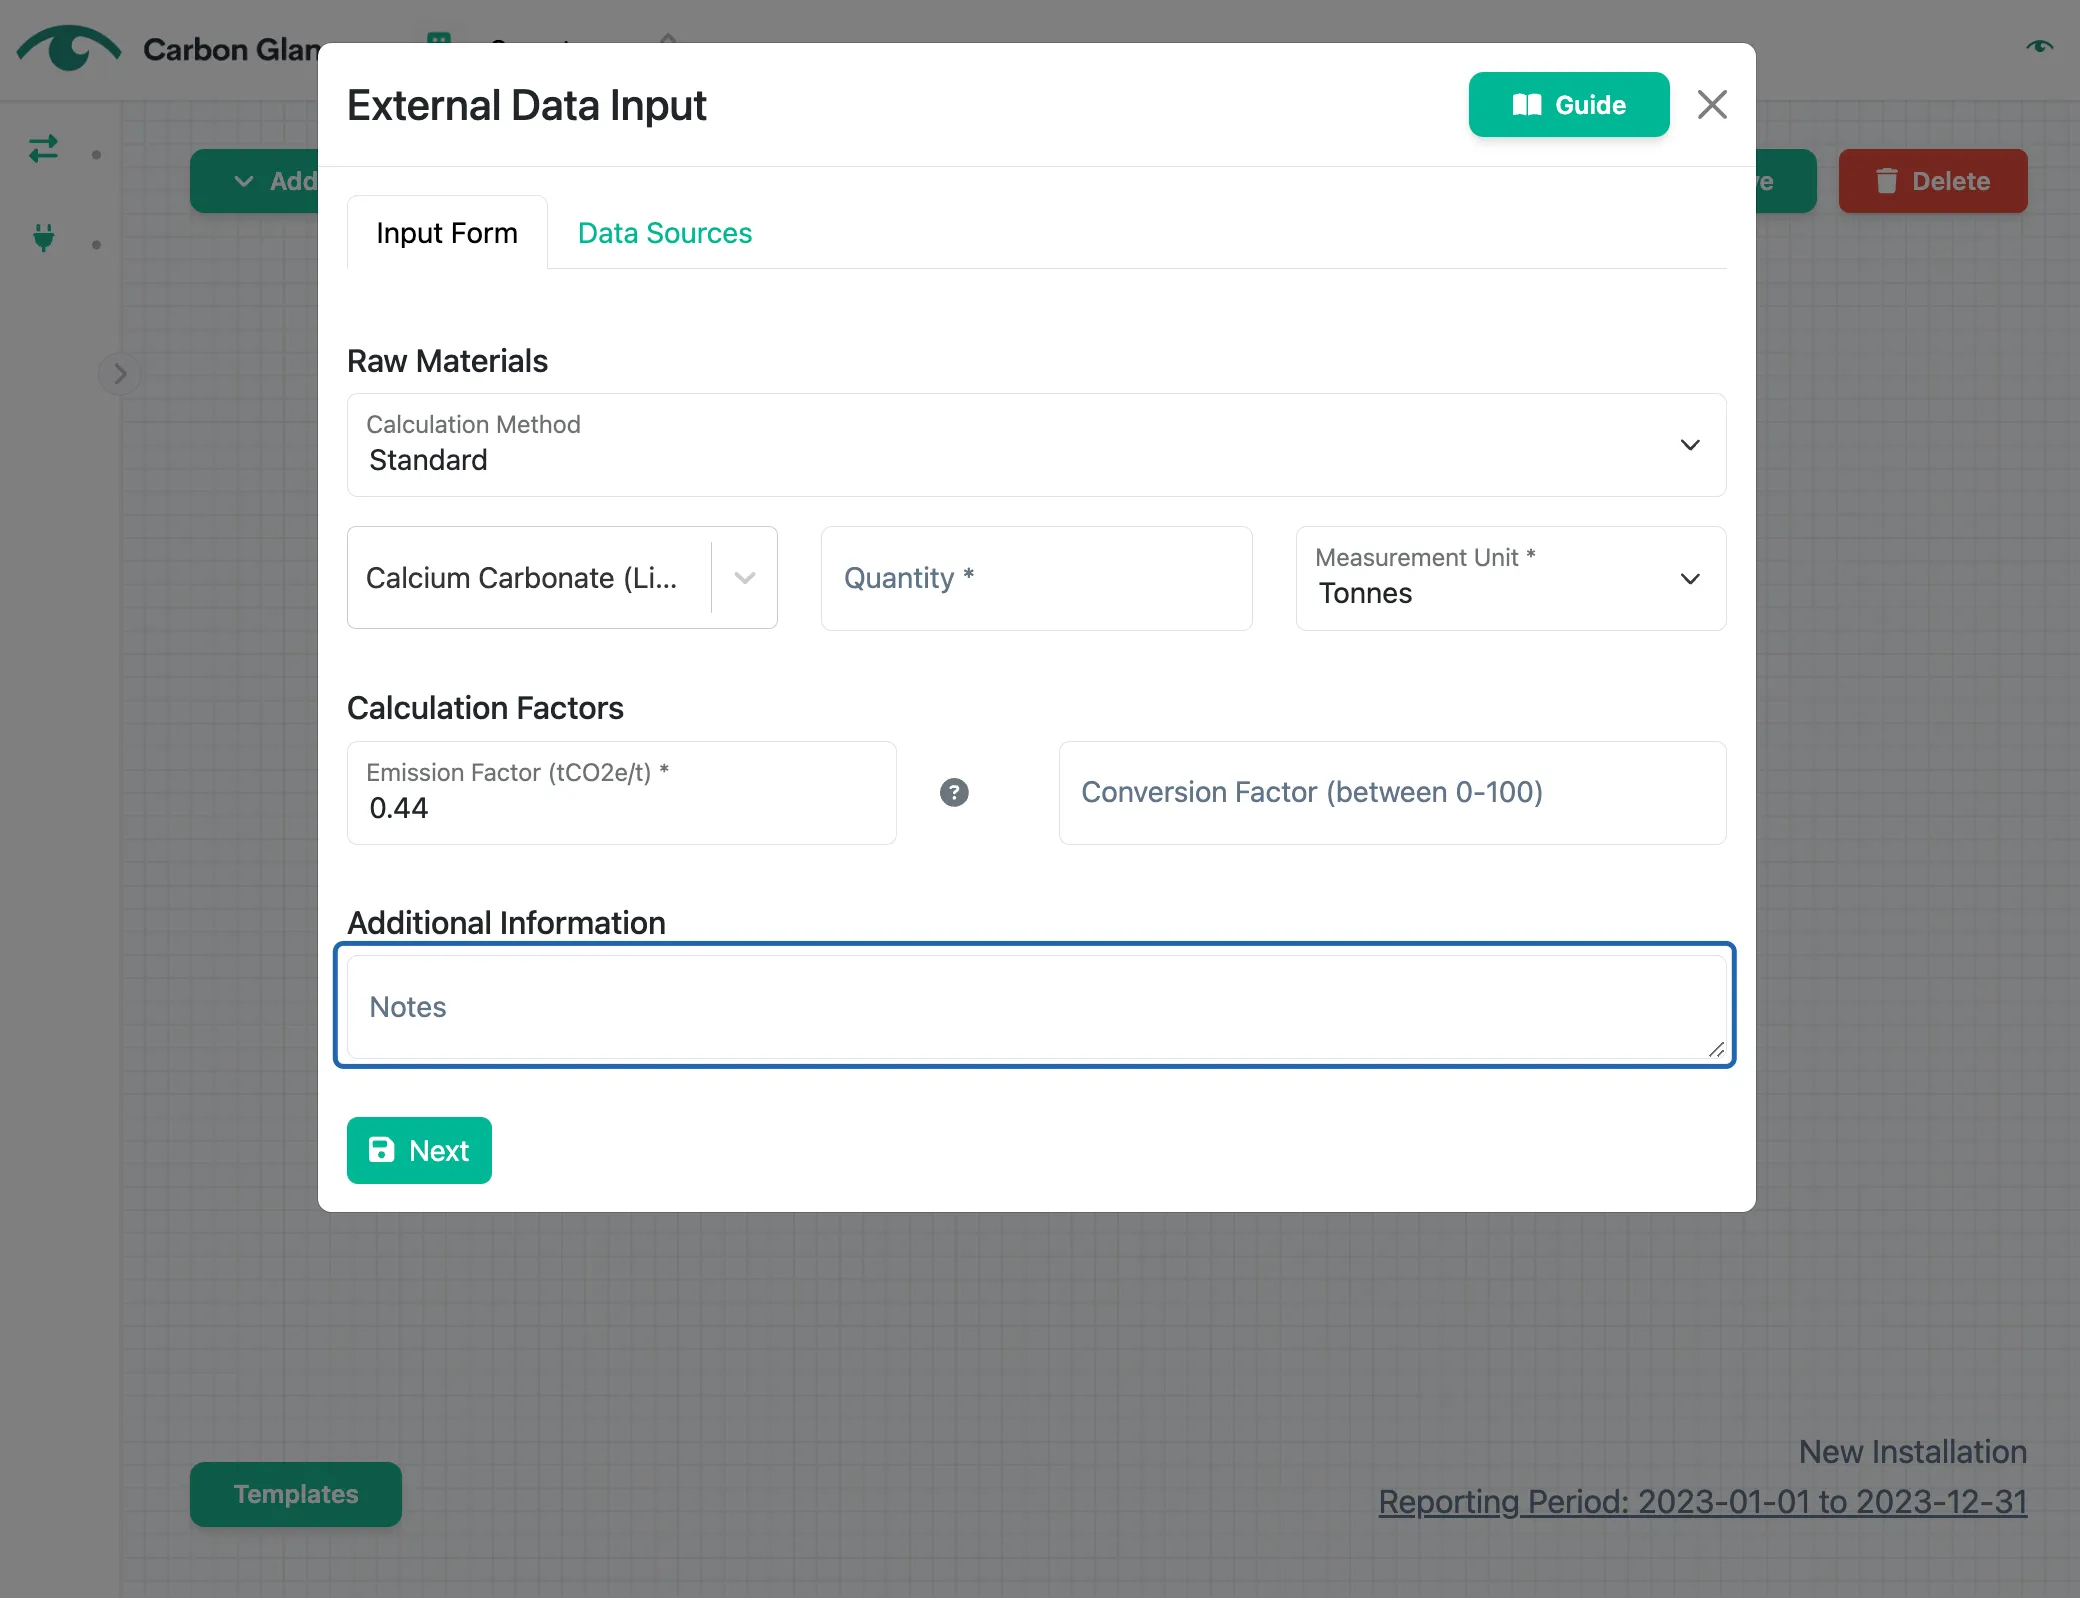Open the Reporting Period link
2080x1598 pixels.
1702,1501
